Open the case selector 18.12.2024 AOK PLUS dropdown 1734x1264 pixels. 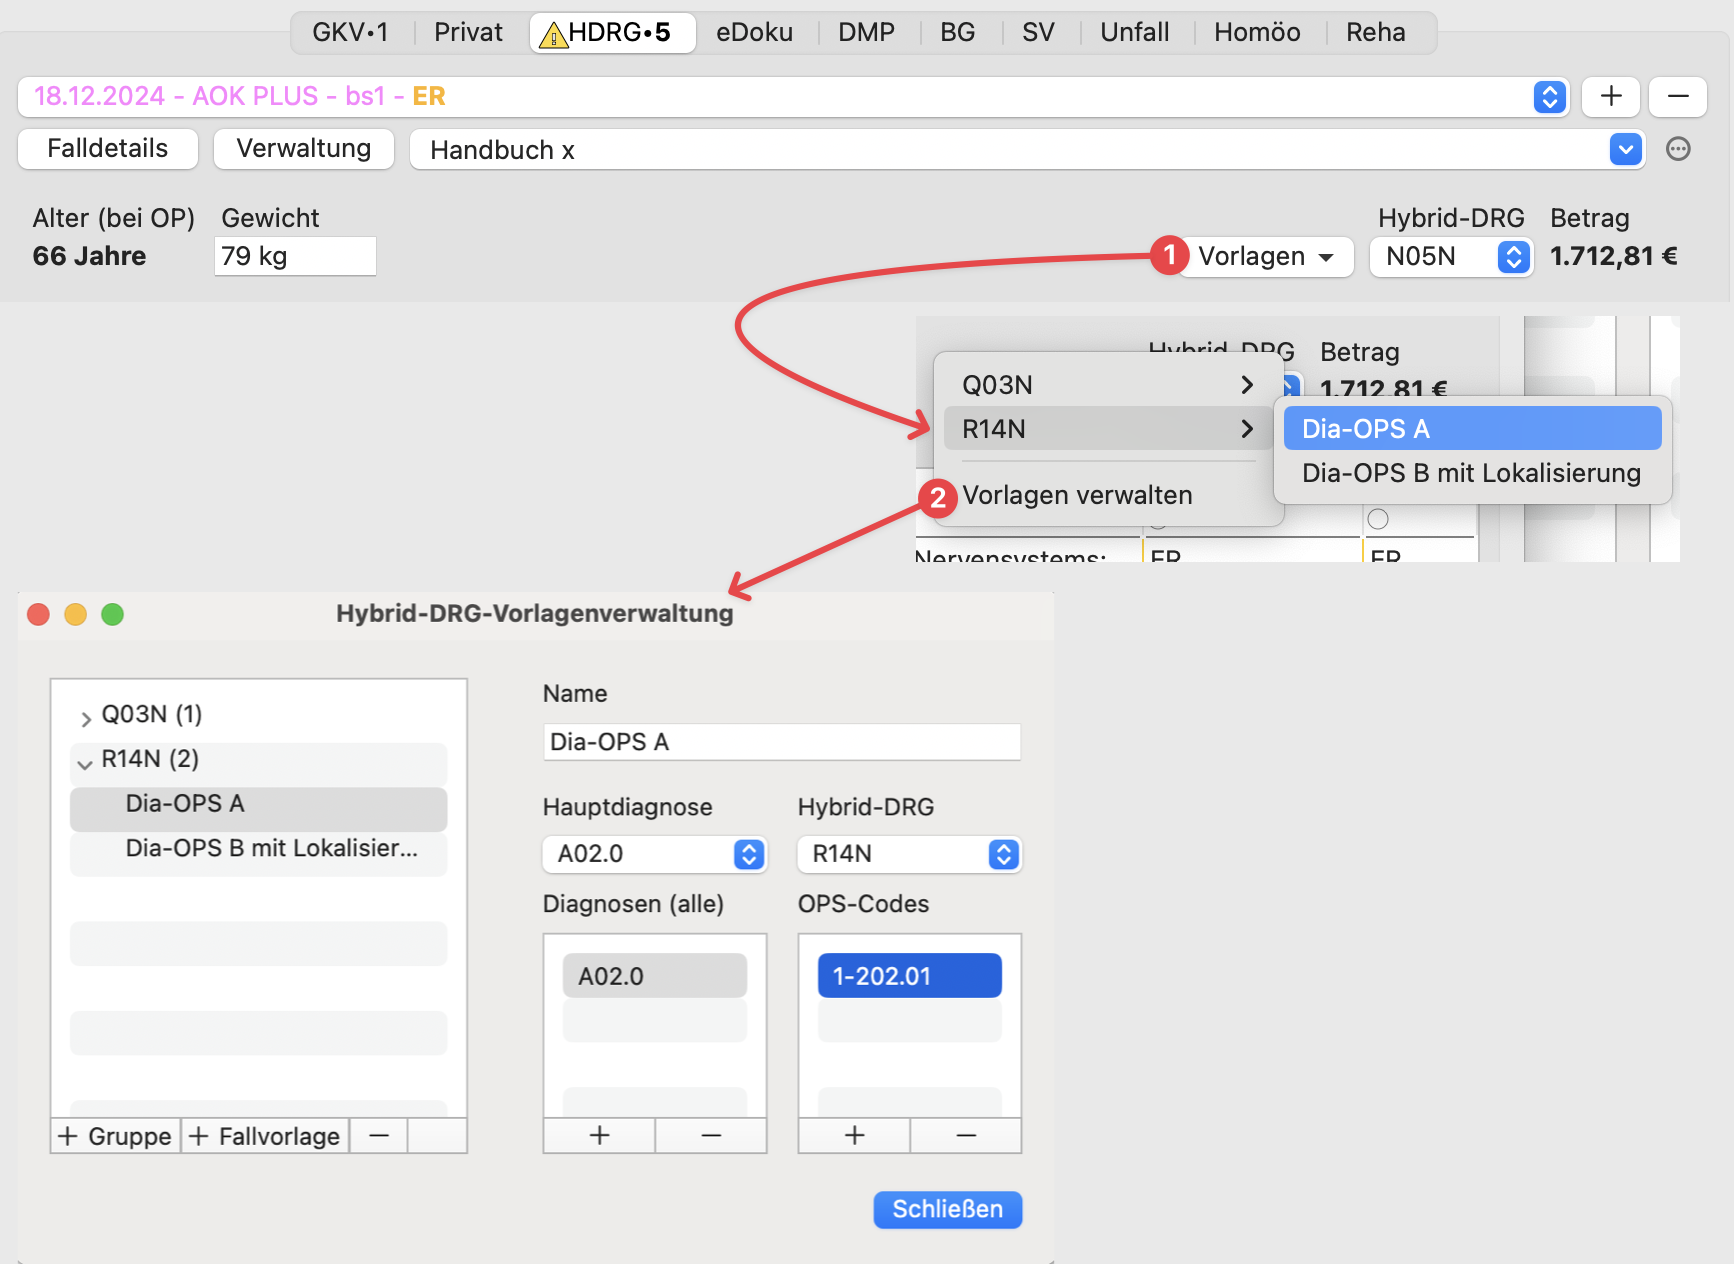(x=793, y=97)
